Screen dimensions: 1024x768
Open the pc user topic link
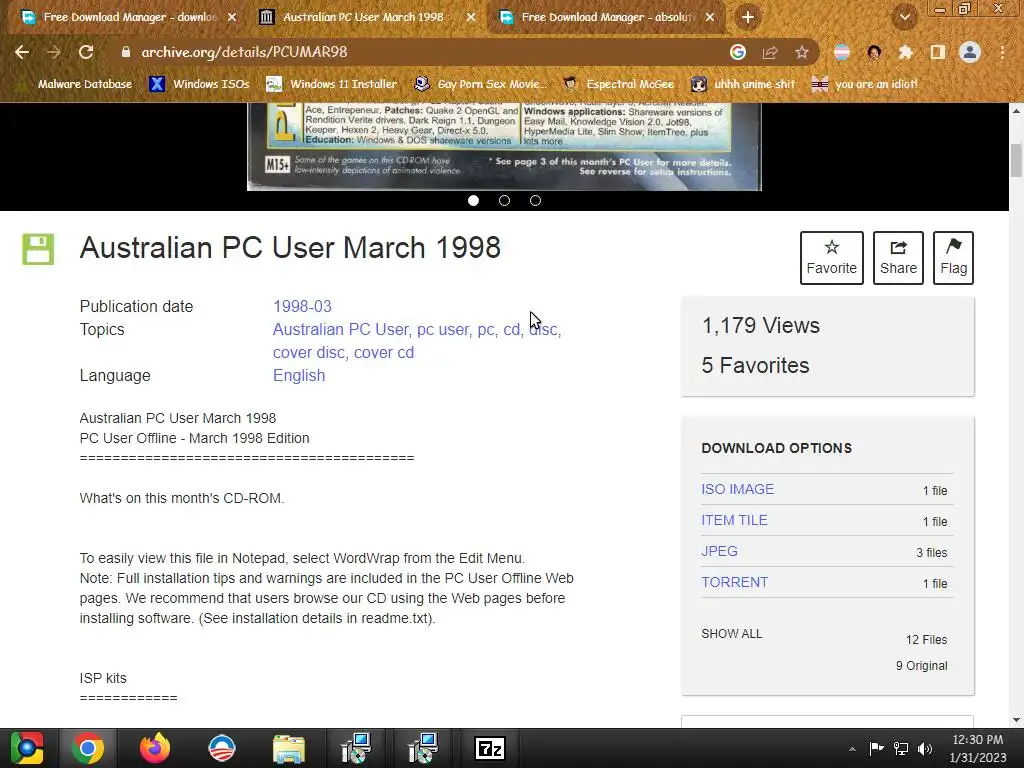[x=443, y=329]
